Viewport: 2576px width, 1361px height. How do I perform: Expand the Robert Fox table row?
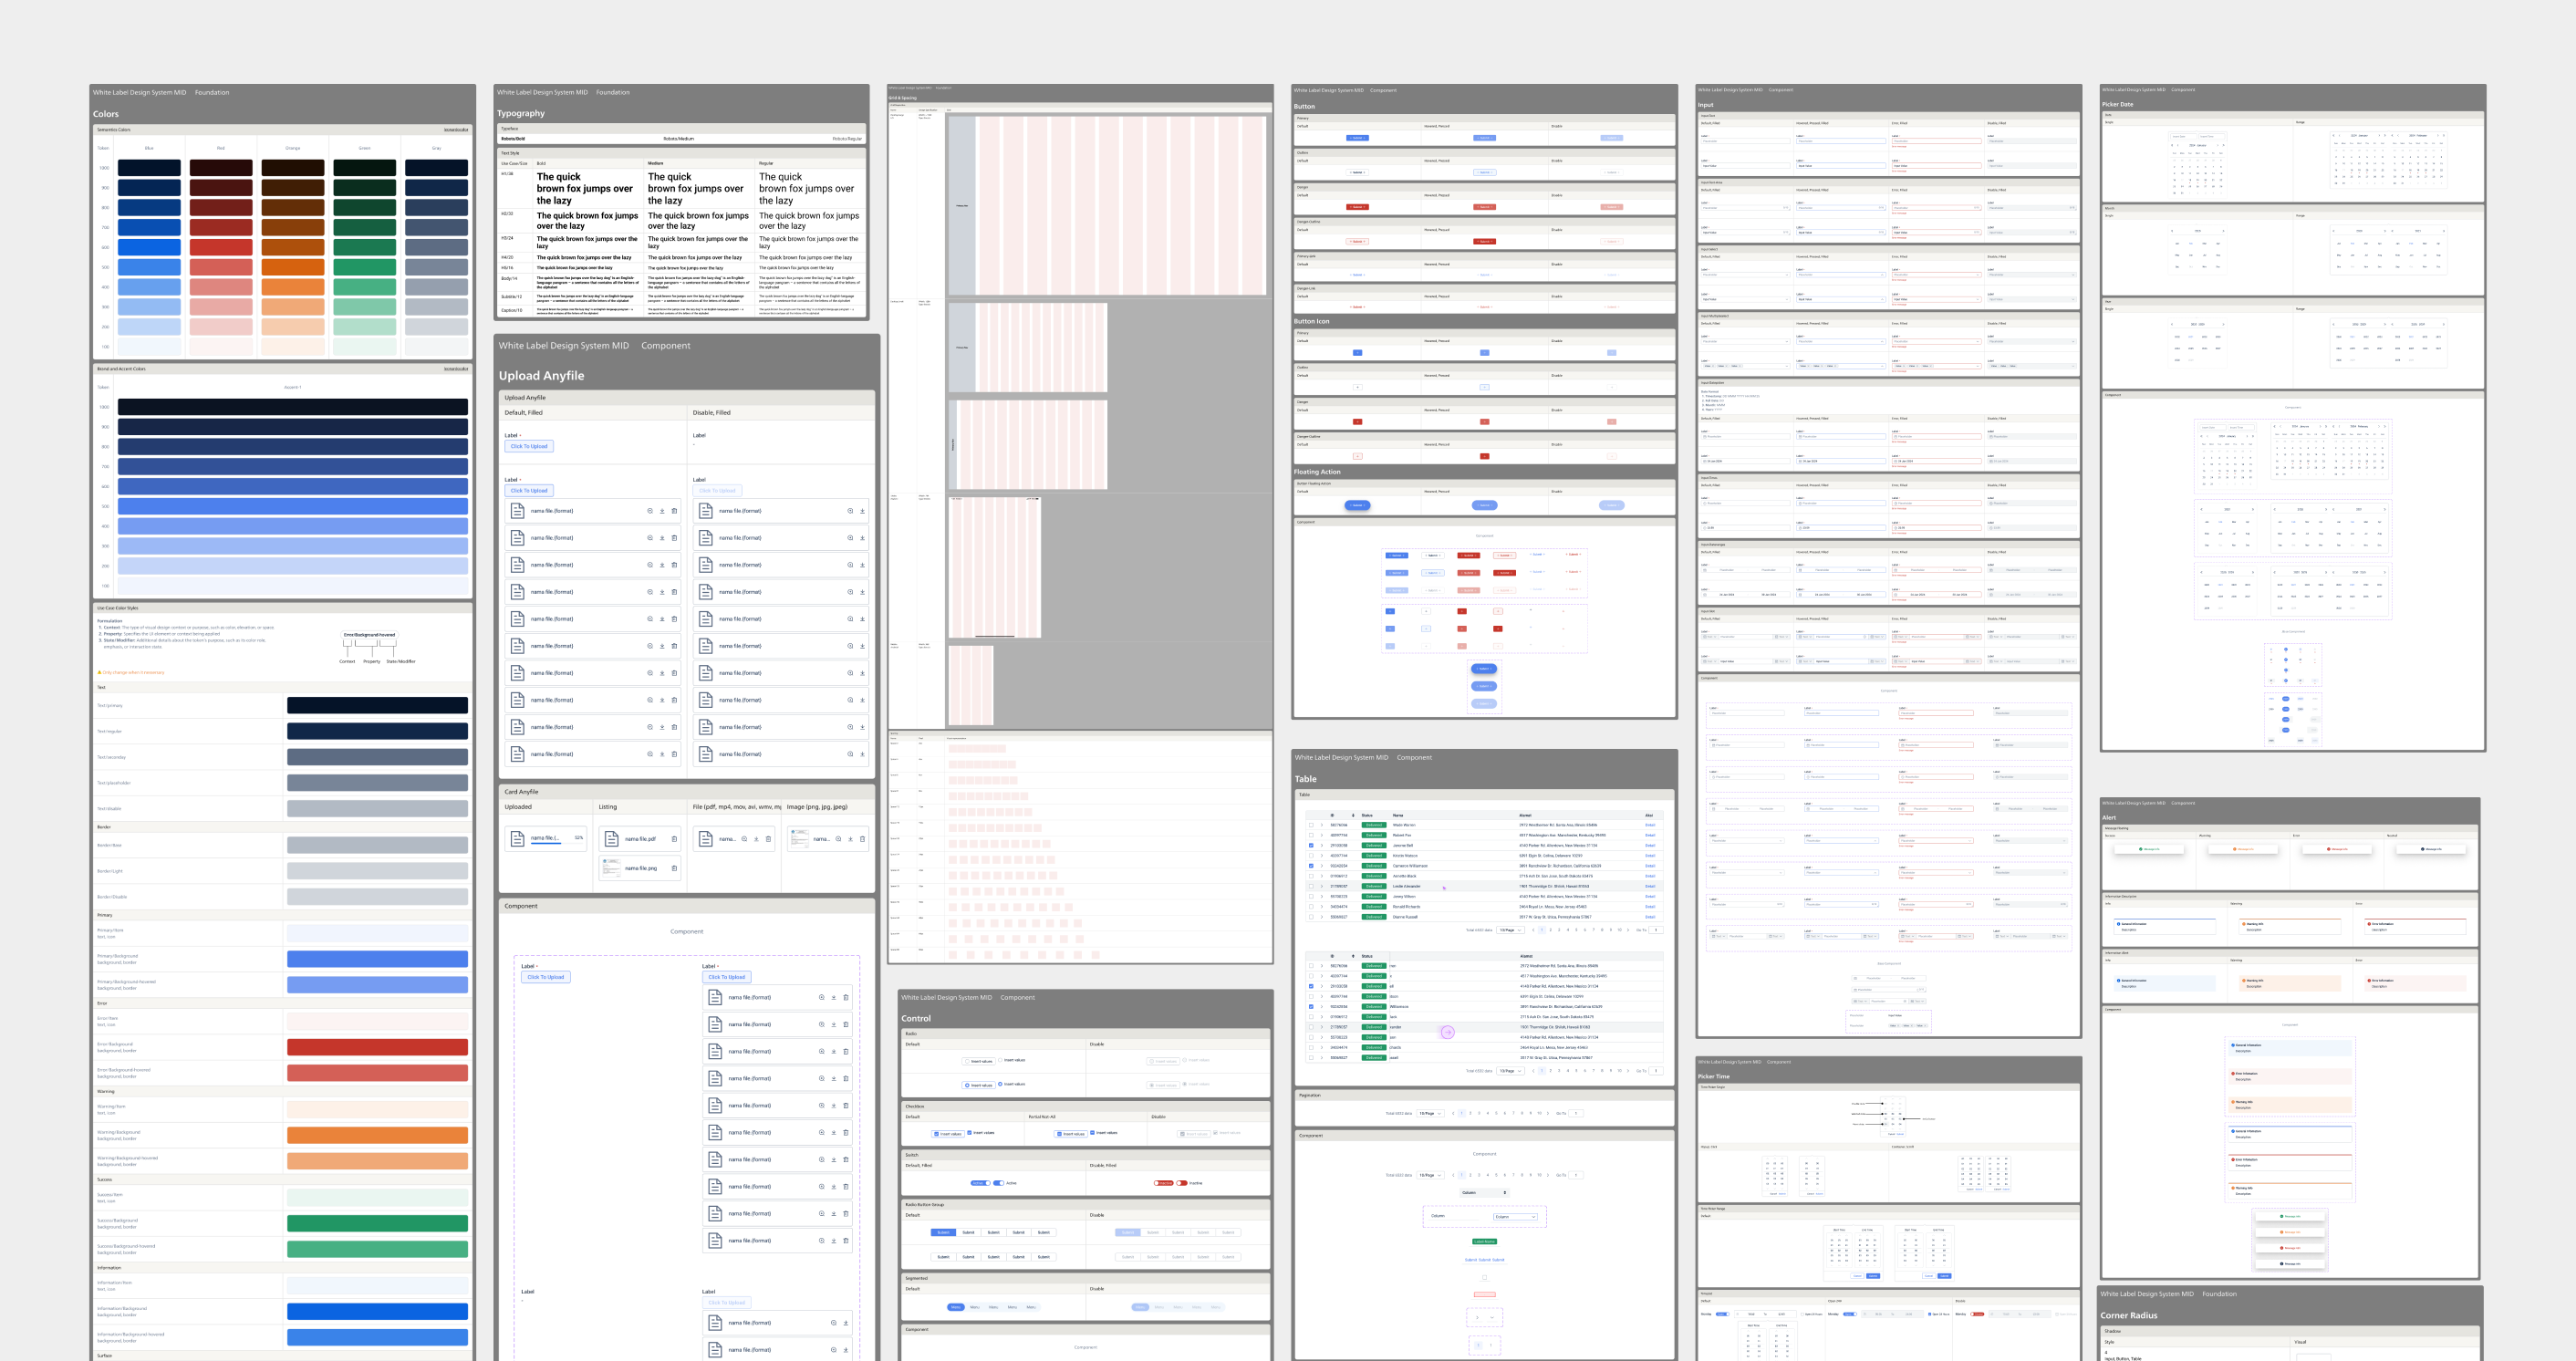[1321, 835]
